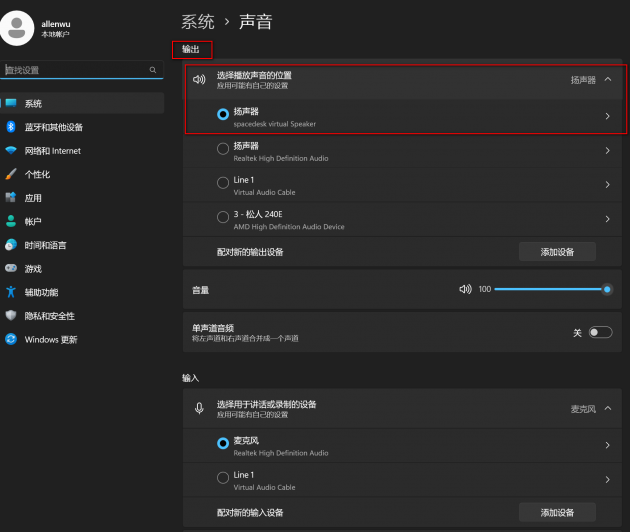The image size is (630, 532).
Task: Click the 查找设置 search box
Action: [75, 71]
